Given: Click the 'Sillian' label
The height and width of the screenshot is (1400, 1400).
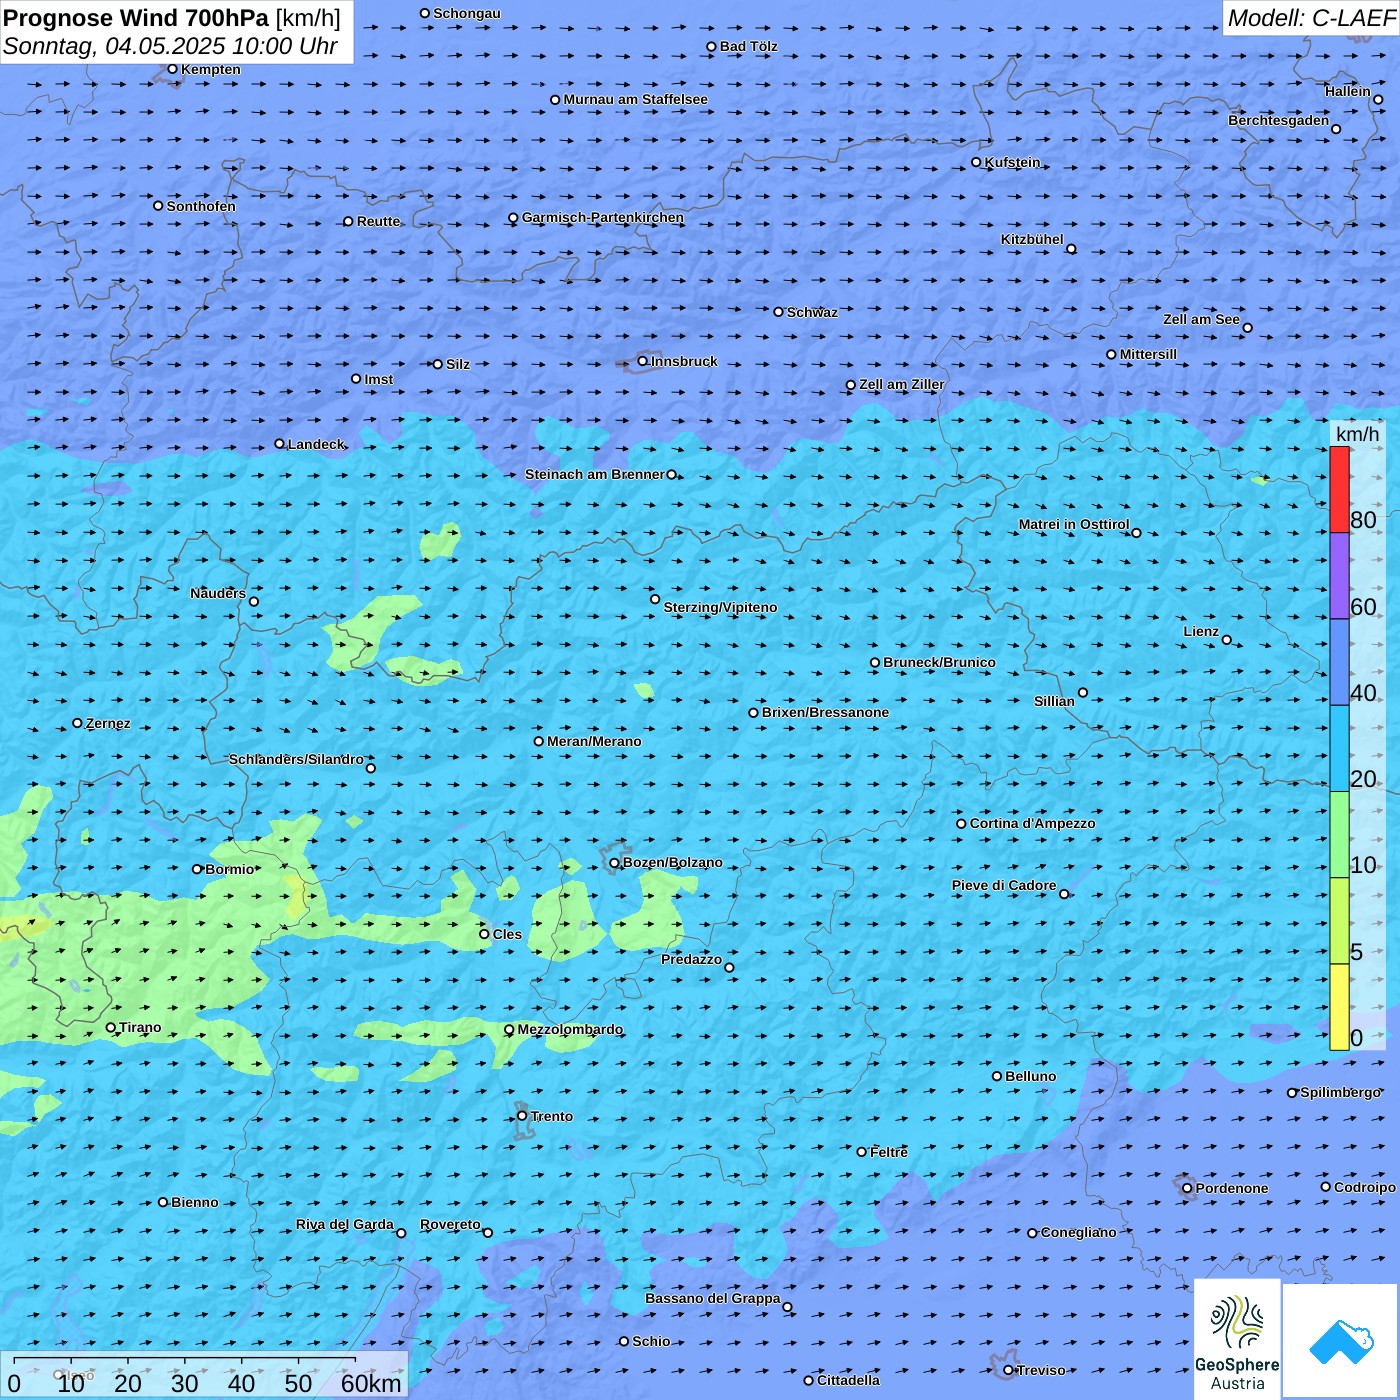Looking at the screenshot, I should (1054, 701).
